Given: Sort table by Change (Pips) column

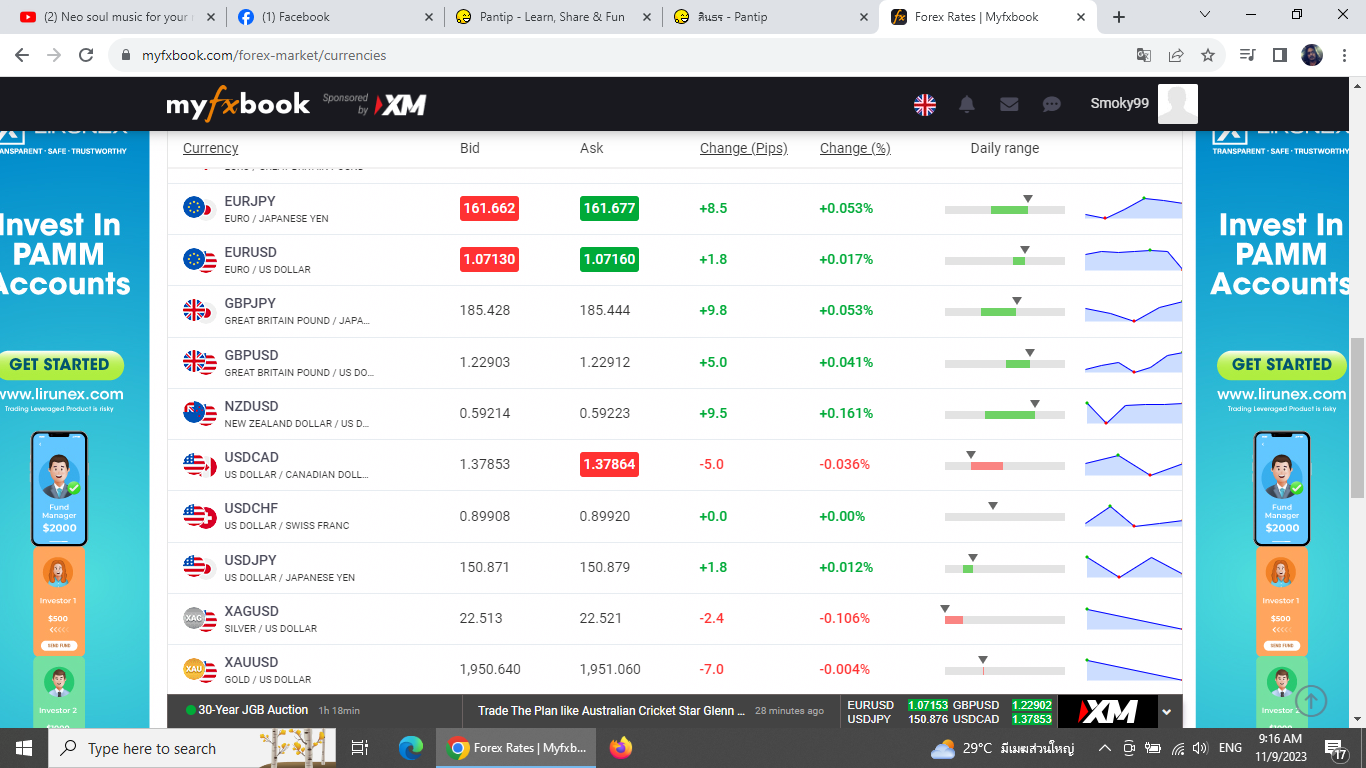Looking at the screenshot, I should (744, 148).
